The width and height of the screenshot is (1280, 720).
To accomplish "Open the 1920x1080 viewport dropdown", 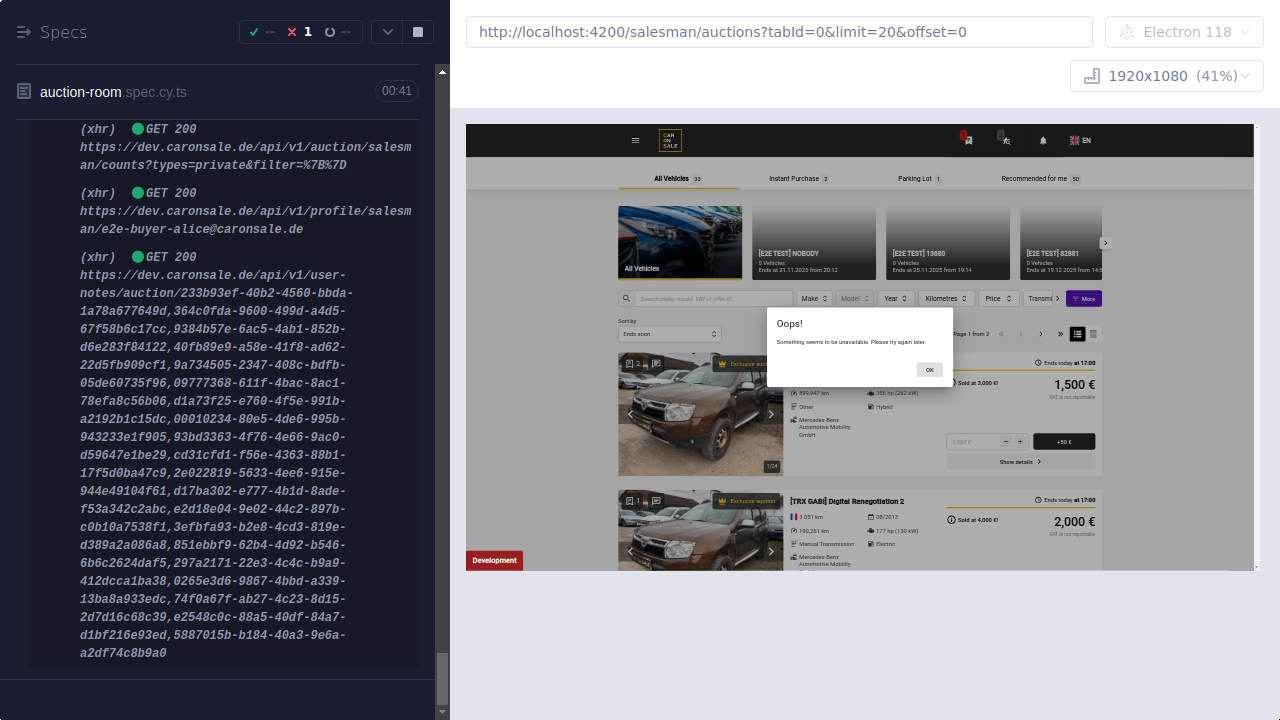I will tap(1166, 75).
